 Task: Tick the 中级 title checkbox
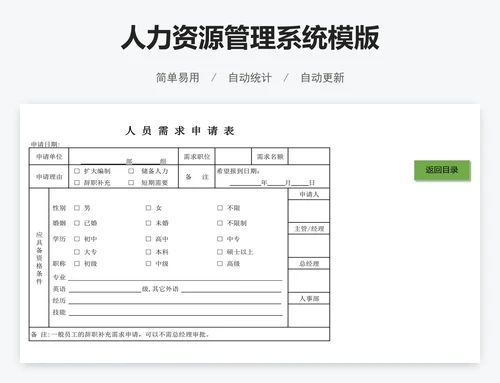(148, 264)
